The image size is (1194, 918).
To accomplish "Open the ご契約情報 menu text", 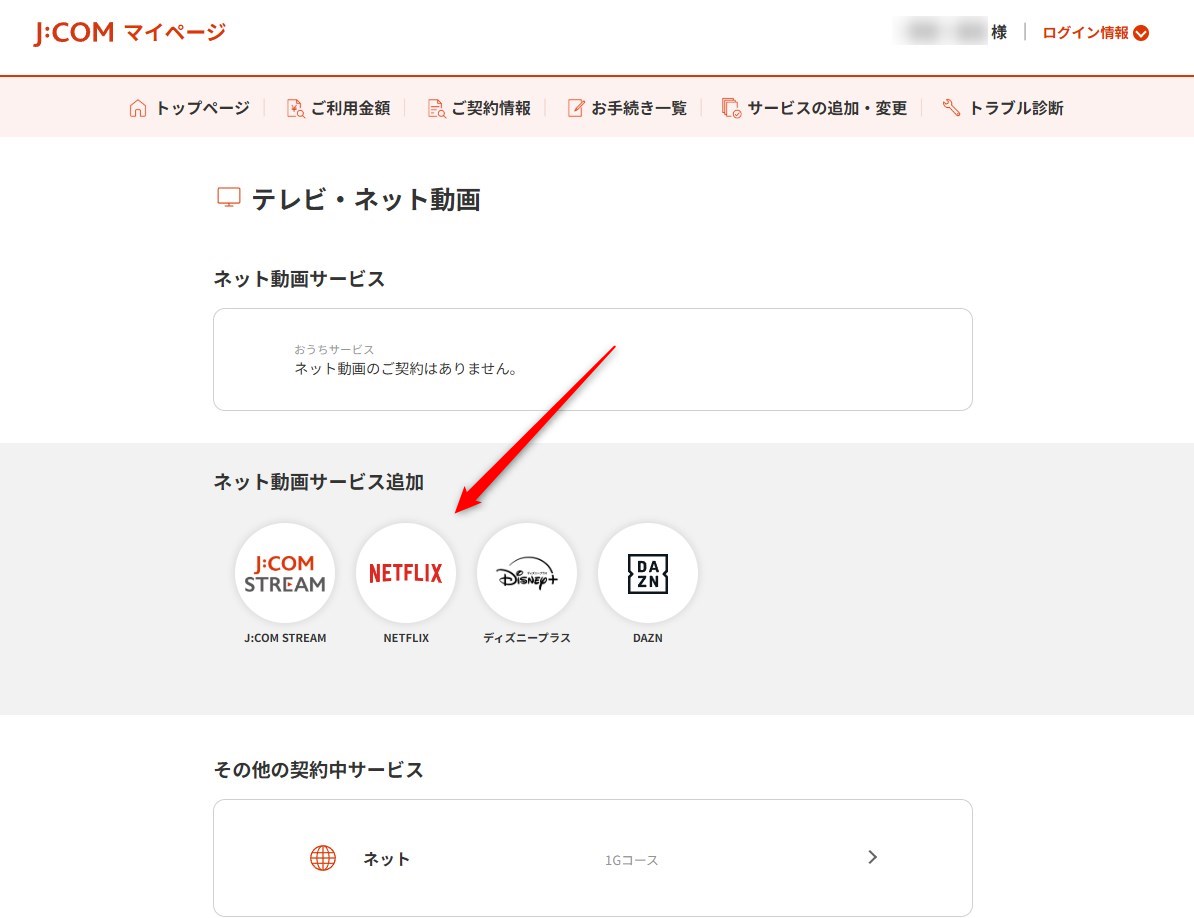I will 491,108.
